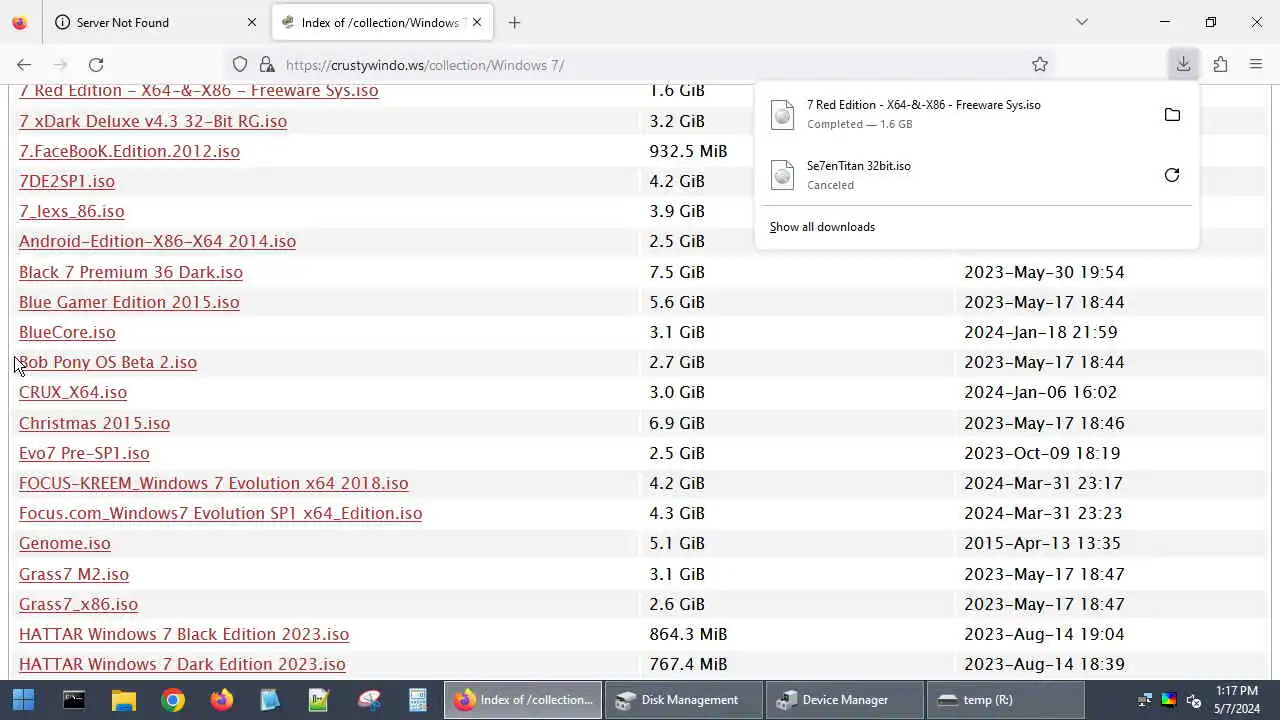1280x720 pixels.
Task: Open File Explorer from the taskbar
Action: 123,700
